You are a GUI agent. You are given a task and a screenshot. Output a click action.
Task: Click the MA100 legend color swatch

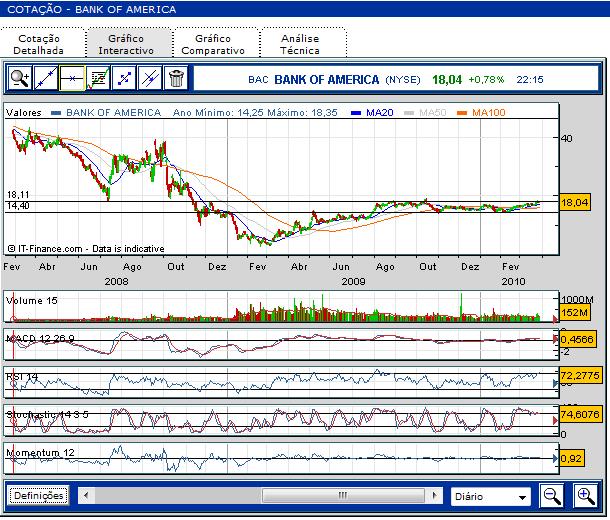click(x=462, y=113)
